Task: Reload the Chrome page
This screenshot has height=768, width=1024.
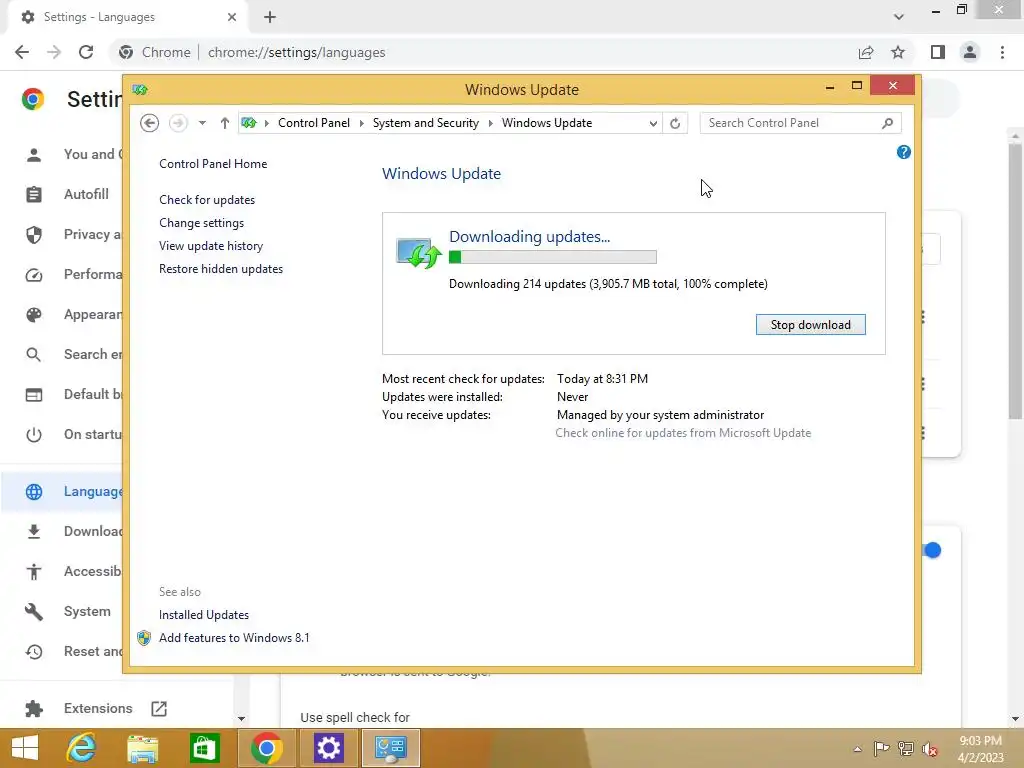Action: pos(86,52)
